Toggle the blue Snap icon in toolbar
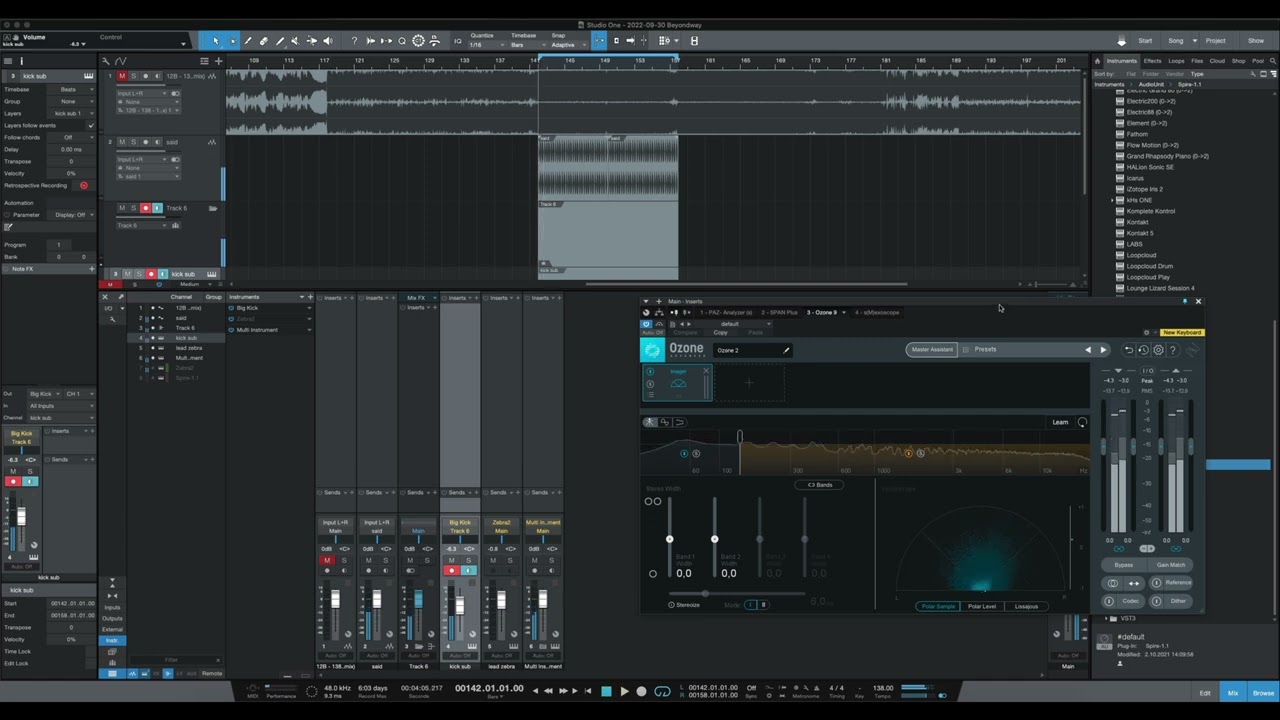Viewport: 1280px width, 720px height. click(x=599, y=41)
